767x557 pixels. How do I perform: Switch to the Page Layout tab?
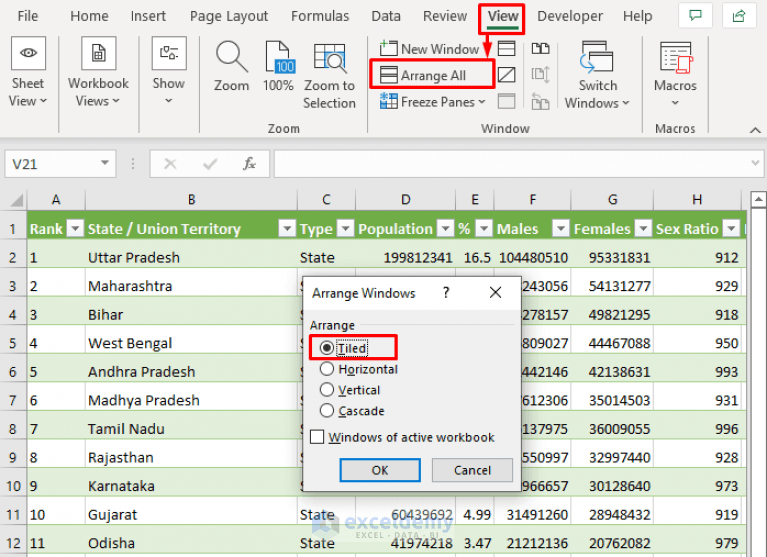(x=229, y=16)
